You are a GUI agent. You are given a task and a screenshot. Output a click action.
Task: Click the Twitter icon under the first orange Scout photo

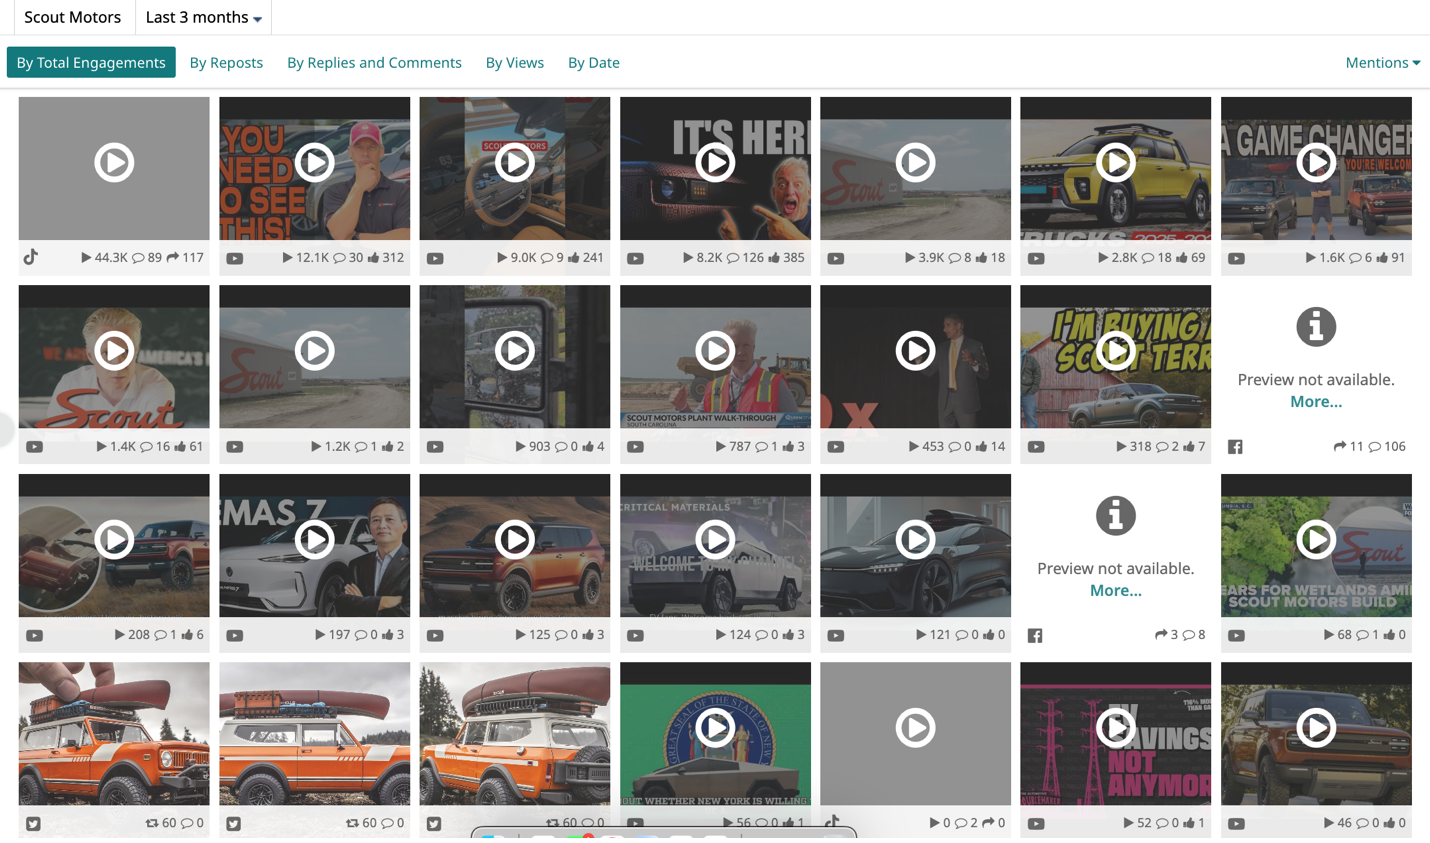click(34, 824)
